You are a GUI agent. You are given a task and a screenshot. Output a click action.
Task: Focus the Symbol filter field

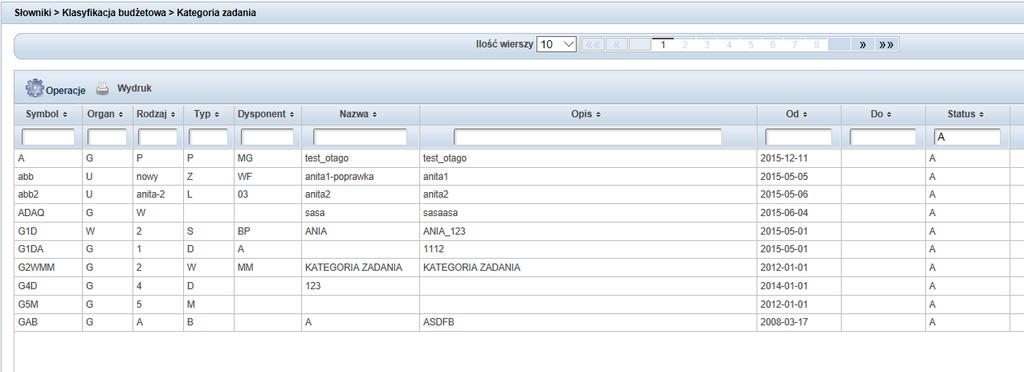[x=48, y=137]
